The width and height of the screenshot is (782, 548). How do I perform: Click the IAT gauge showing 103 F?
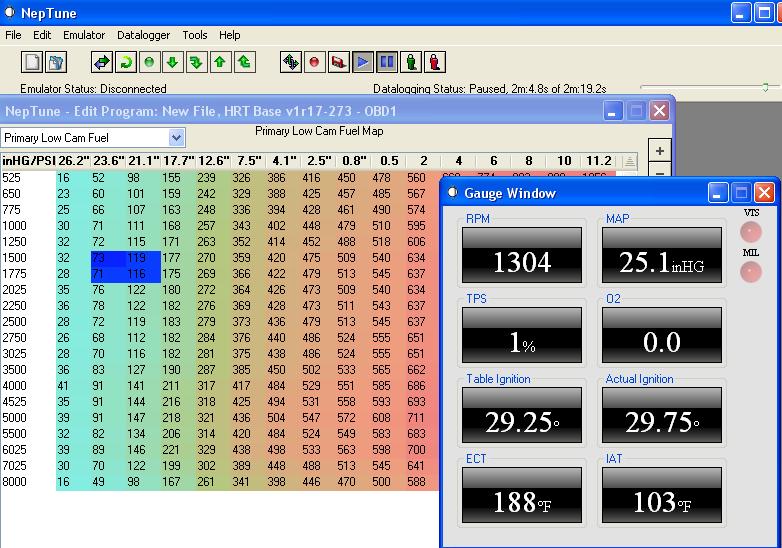coord(662,495)
